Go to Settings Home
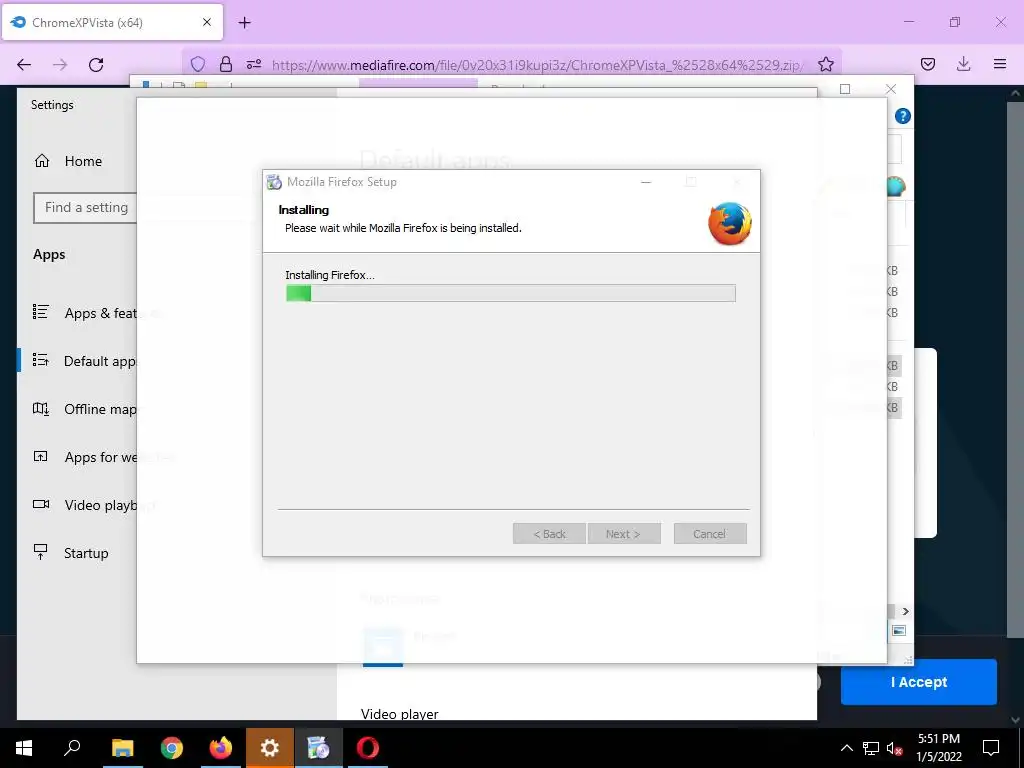This screenshot has width=1024, height=768. [83, 161]
